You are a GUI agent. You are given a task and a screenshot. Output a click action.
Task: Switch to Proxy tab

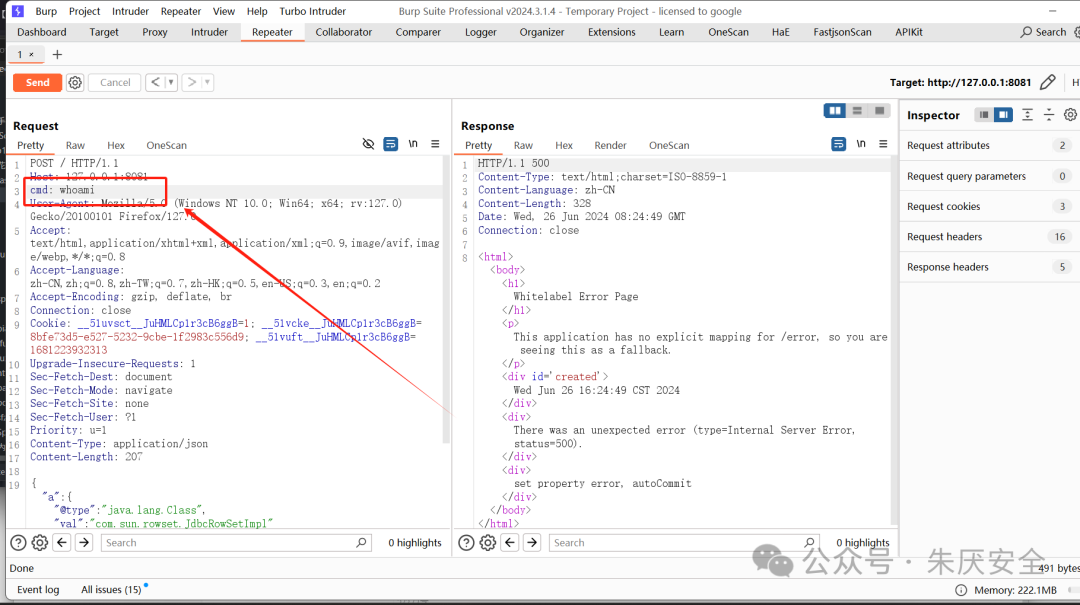point(155,32)
